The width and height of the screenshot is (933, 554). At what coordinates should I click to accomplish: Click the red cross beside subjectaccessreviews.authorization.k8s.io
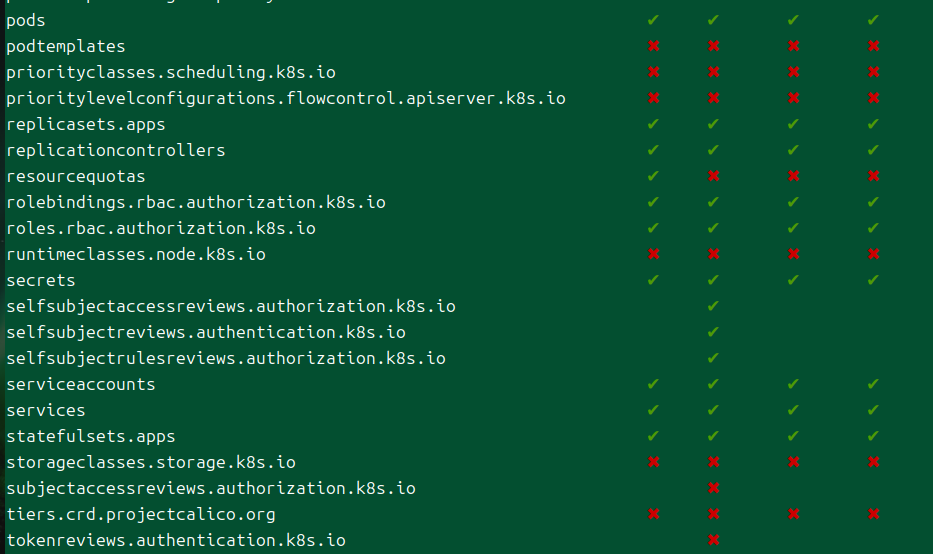(x=713, y=488)
